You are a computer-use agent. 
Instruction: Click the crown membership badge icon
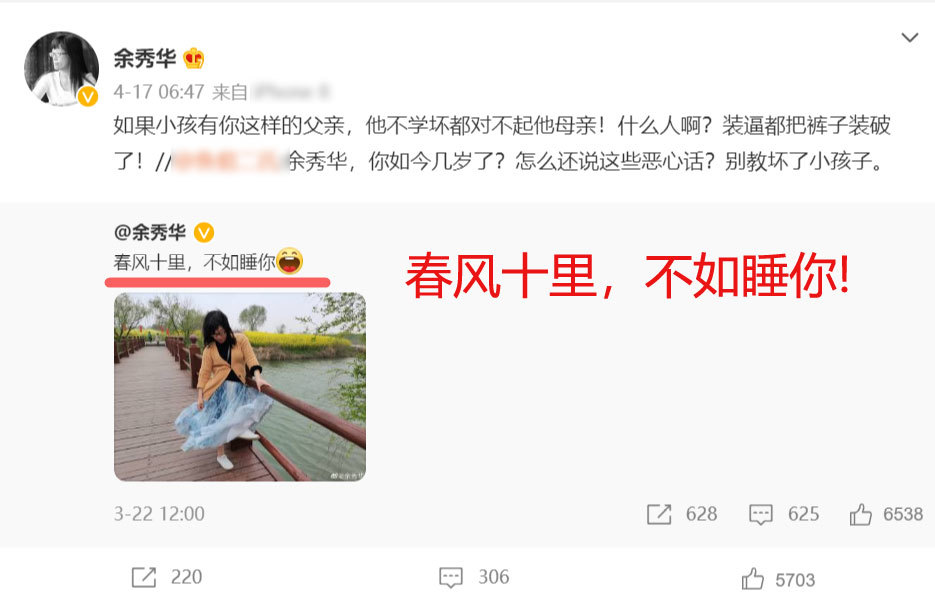pyautogui.click(x=194, y=58)
